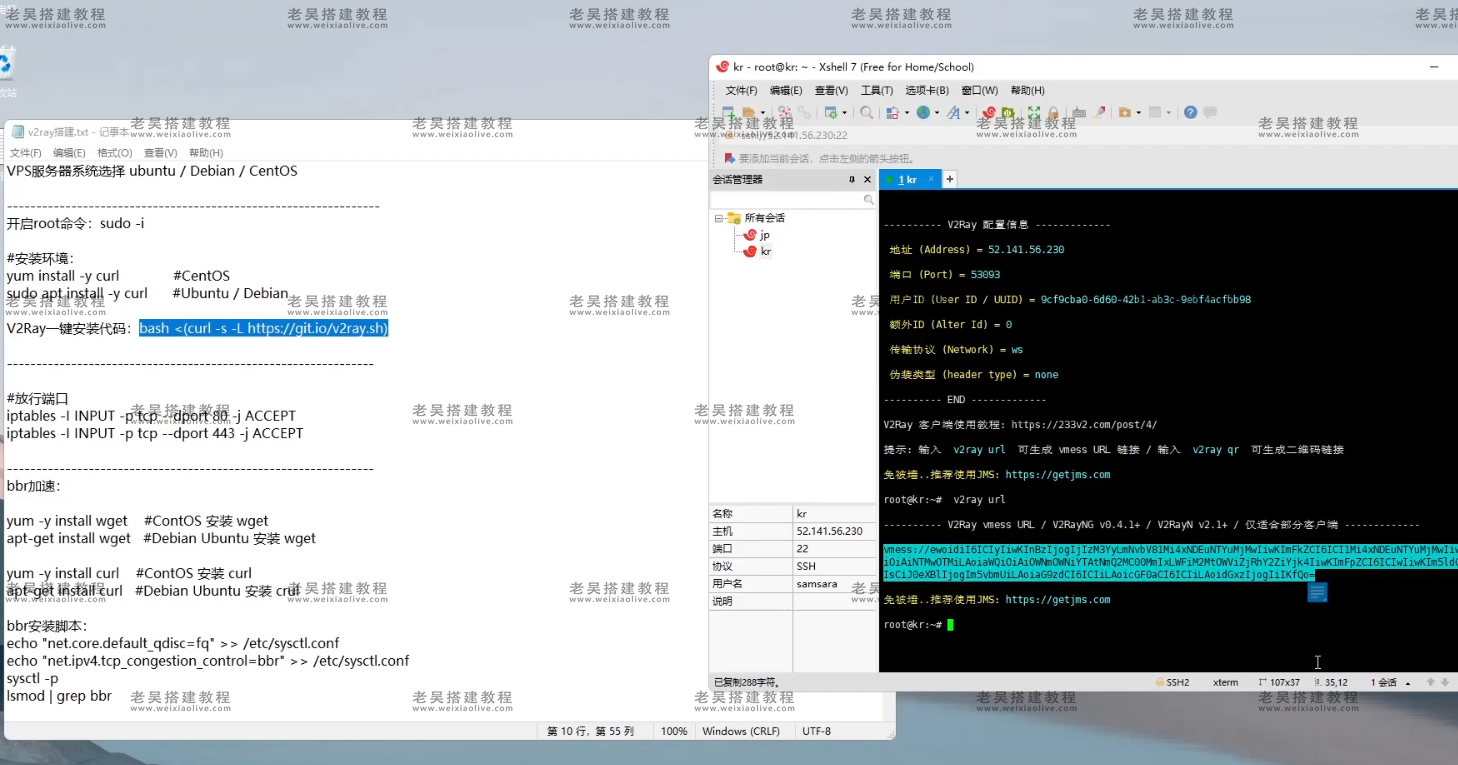This screenshot has width=1458, height=765.
Task: Click the red bookmark flag to add session
Action: click(x=729, y=158)
